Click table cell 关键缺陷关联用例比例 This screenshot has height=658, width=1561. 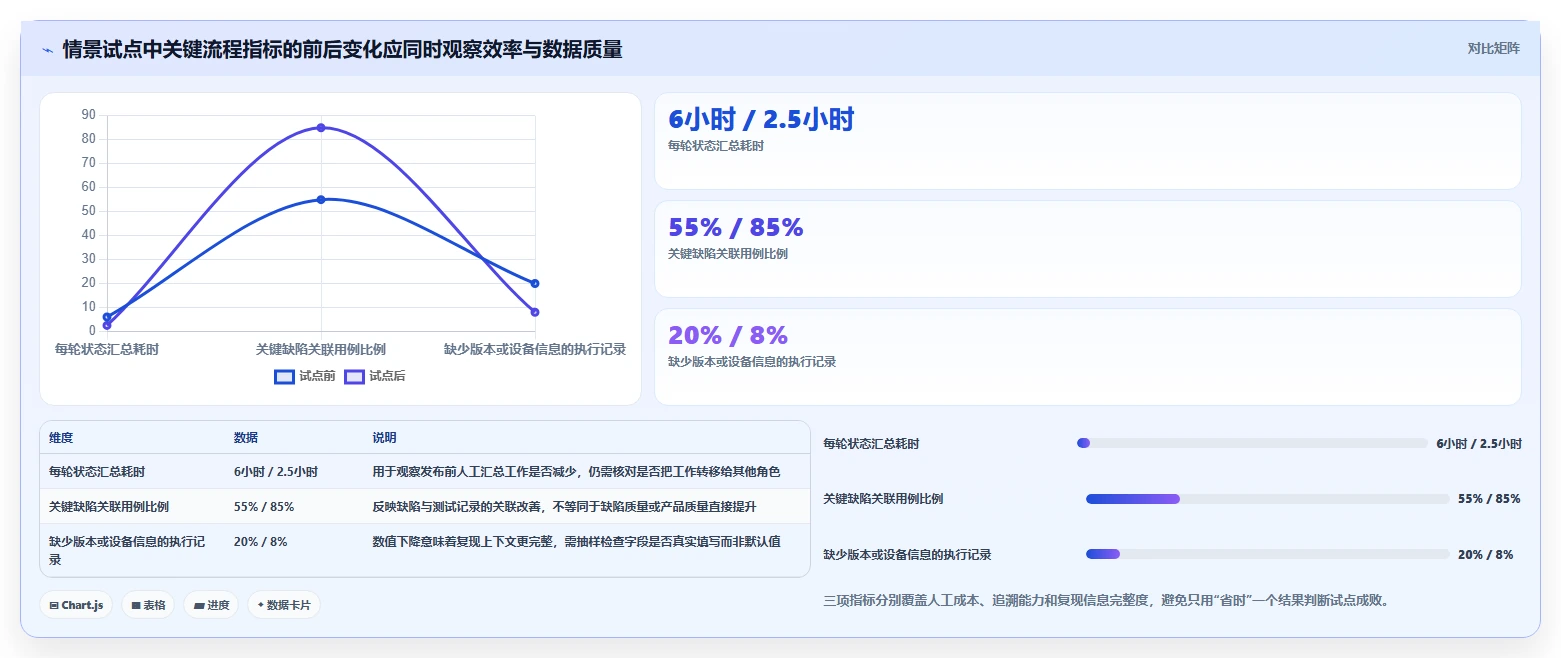click(x=109, y=506)
